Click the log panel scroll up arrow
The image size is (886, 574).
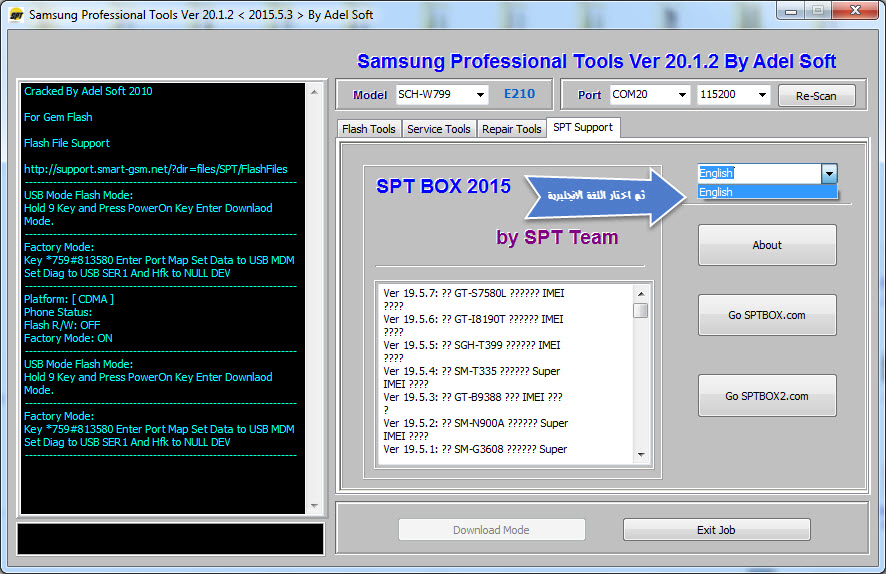coord(314,92)
